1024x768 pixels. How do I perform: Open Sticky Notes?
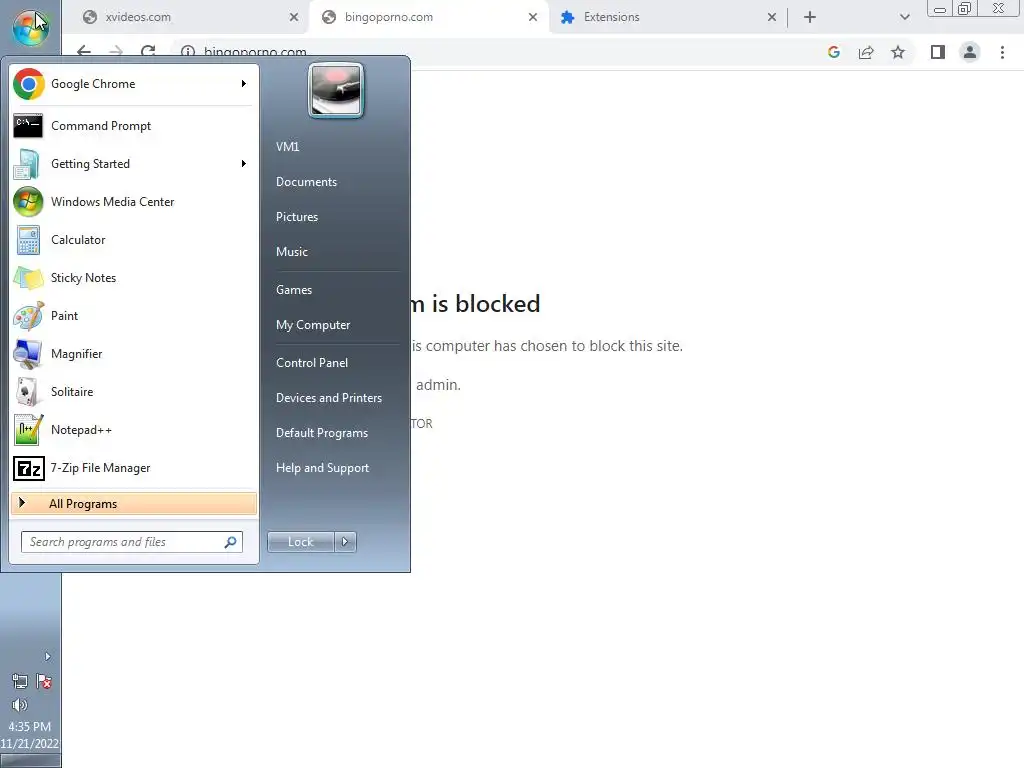tap(134, 278)
